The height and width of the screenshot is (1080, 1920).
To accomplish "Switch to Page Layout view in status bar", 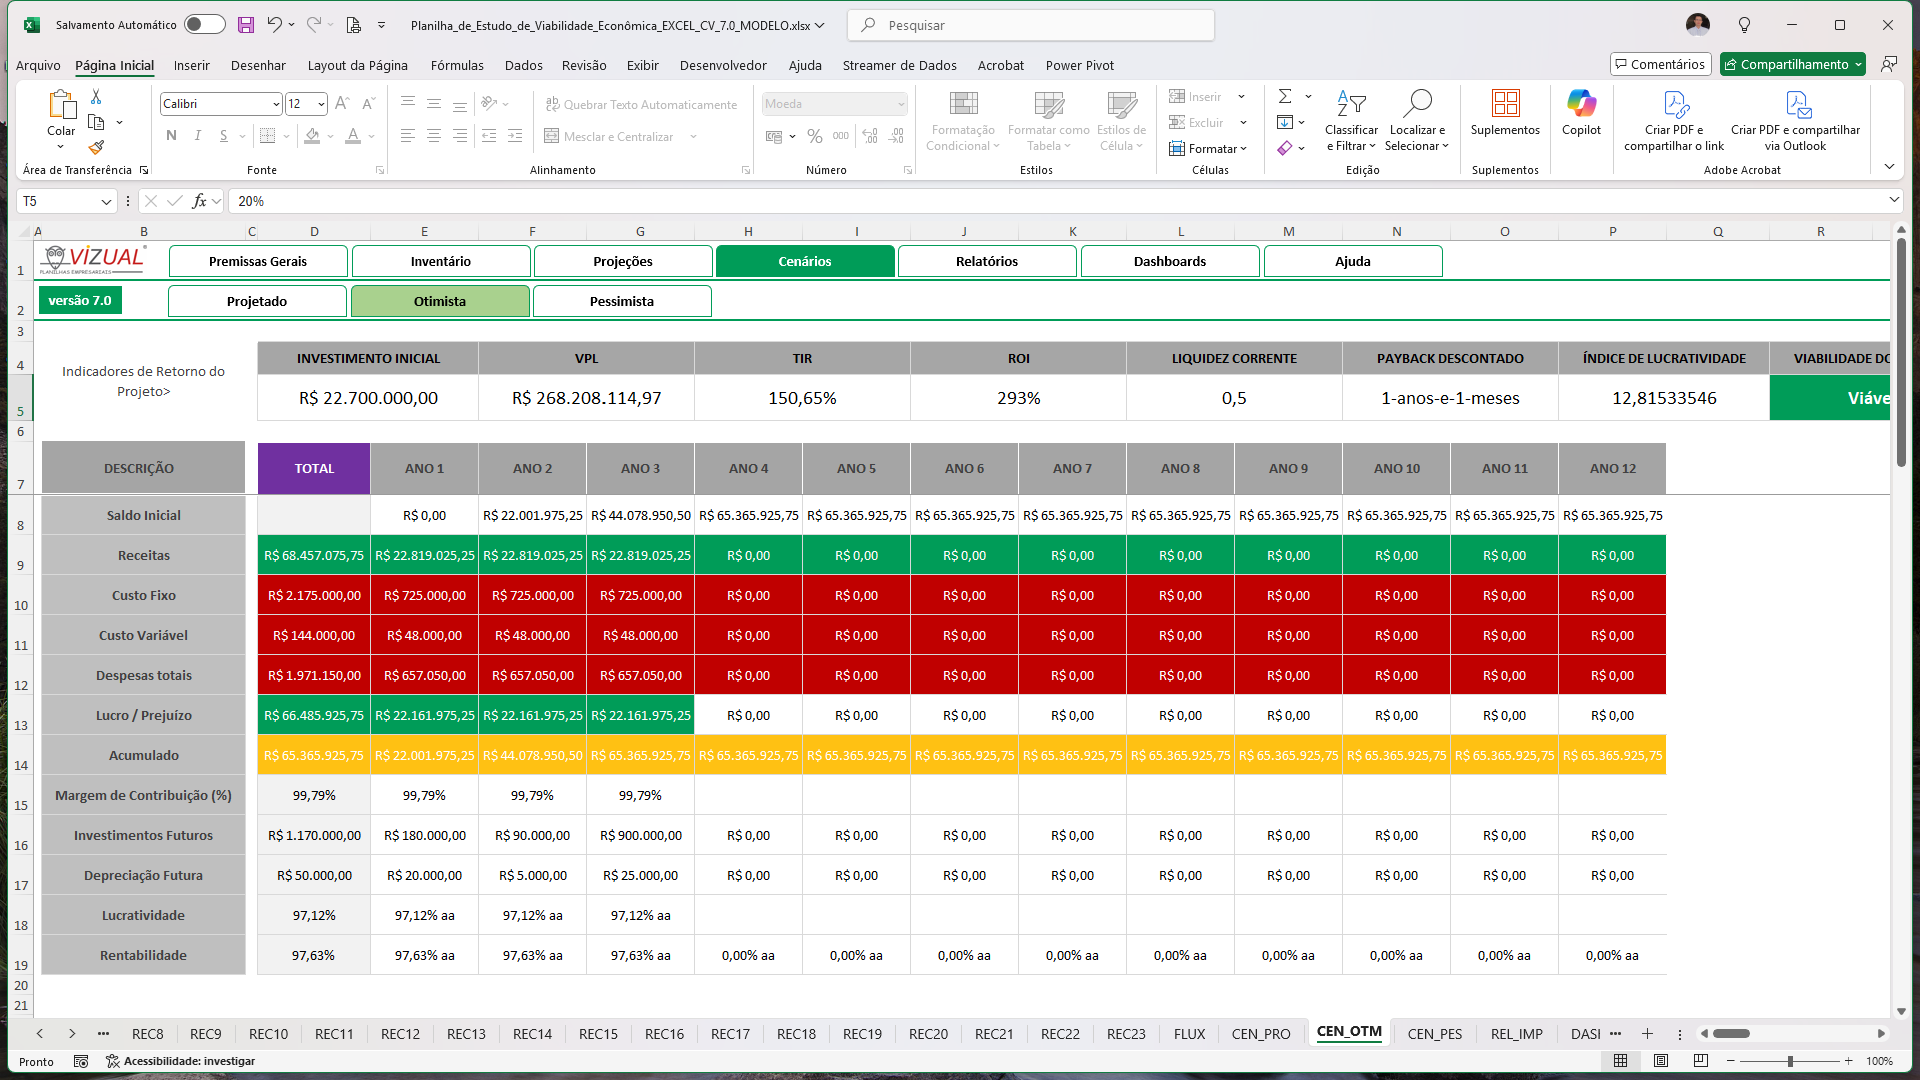I will [1661, 1061].
